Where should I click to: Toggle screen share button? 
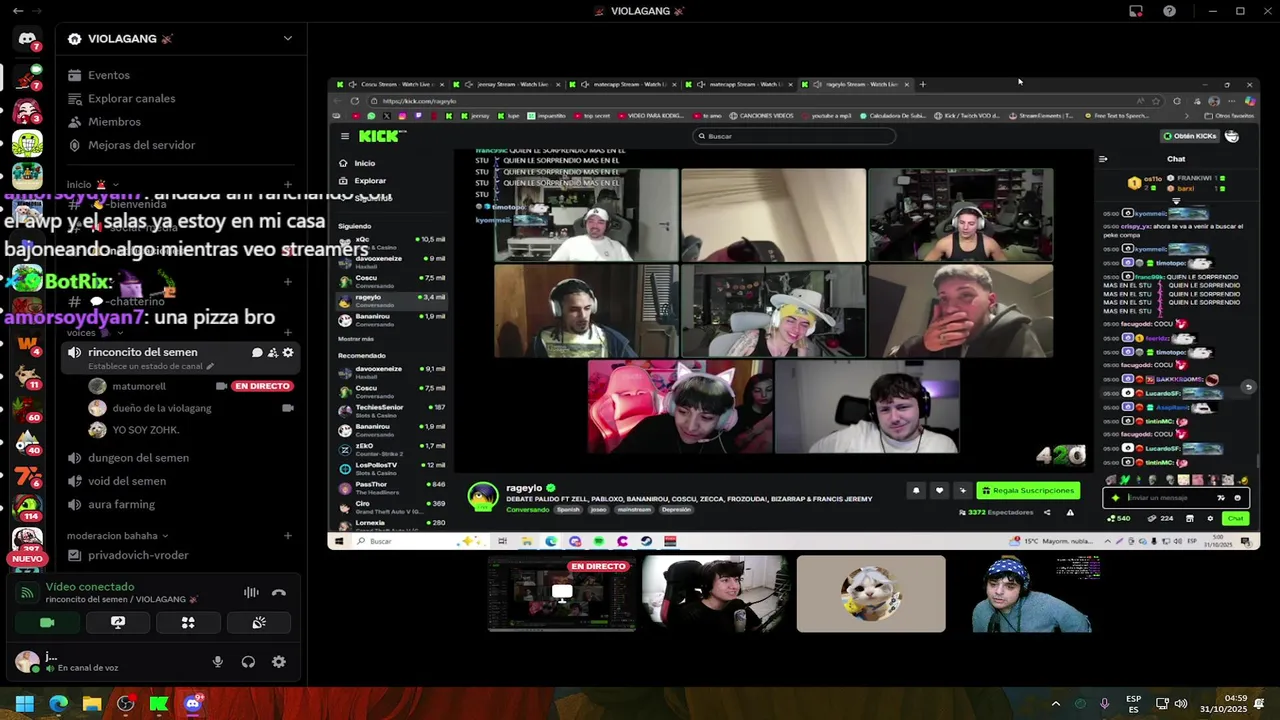point(117,622)
